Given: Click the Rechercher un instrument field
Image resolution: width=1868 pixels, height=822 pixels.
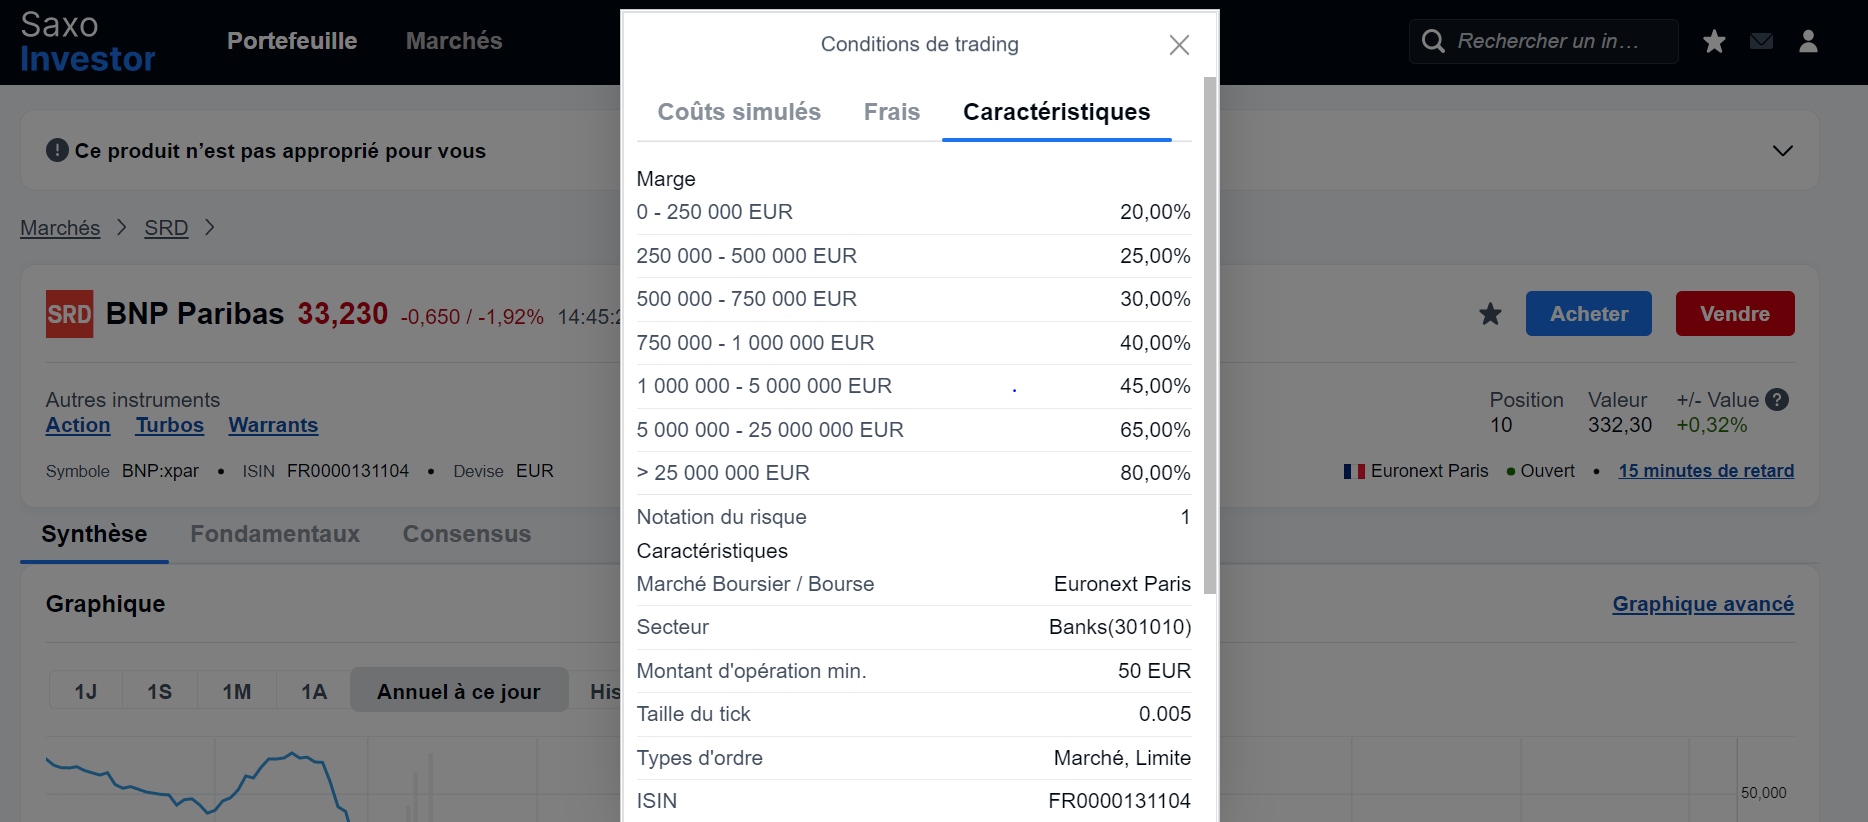Looking at the screenshot, I should pos(1546,41).
